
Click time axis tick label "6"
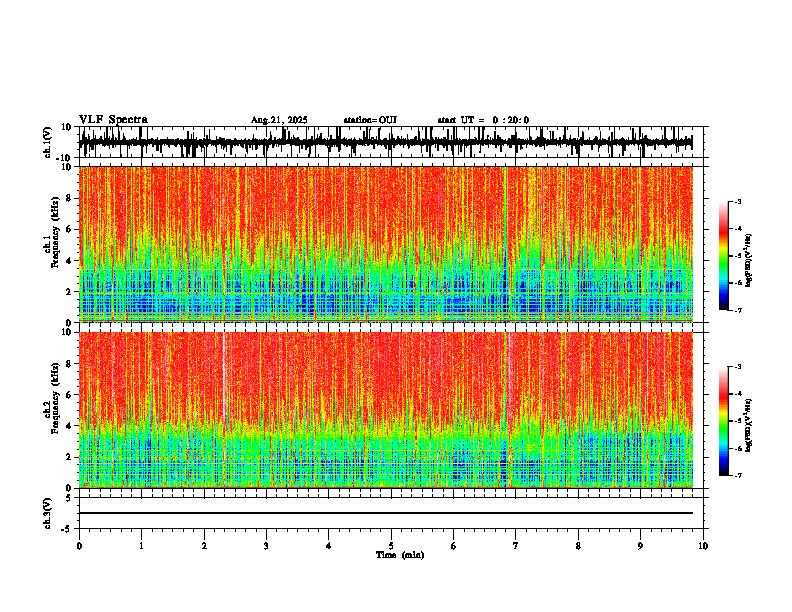point(454,546)
